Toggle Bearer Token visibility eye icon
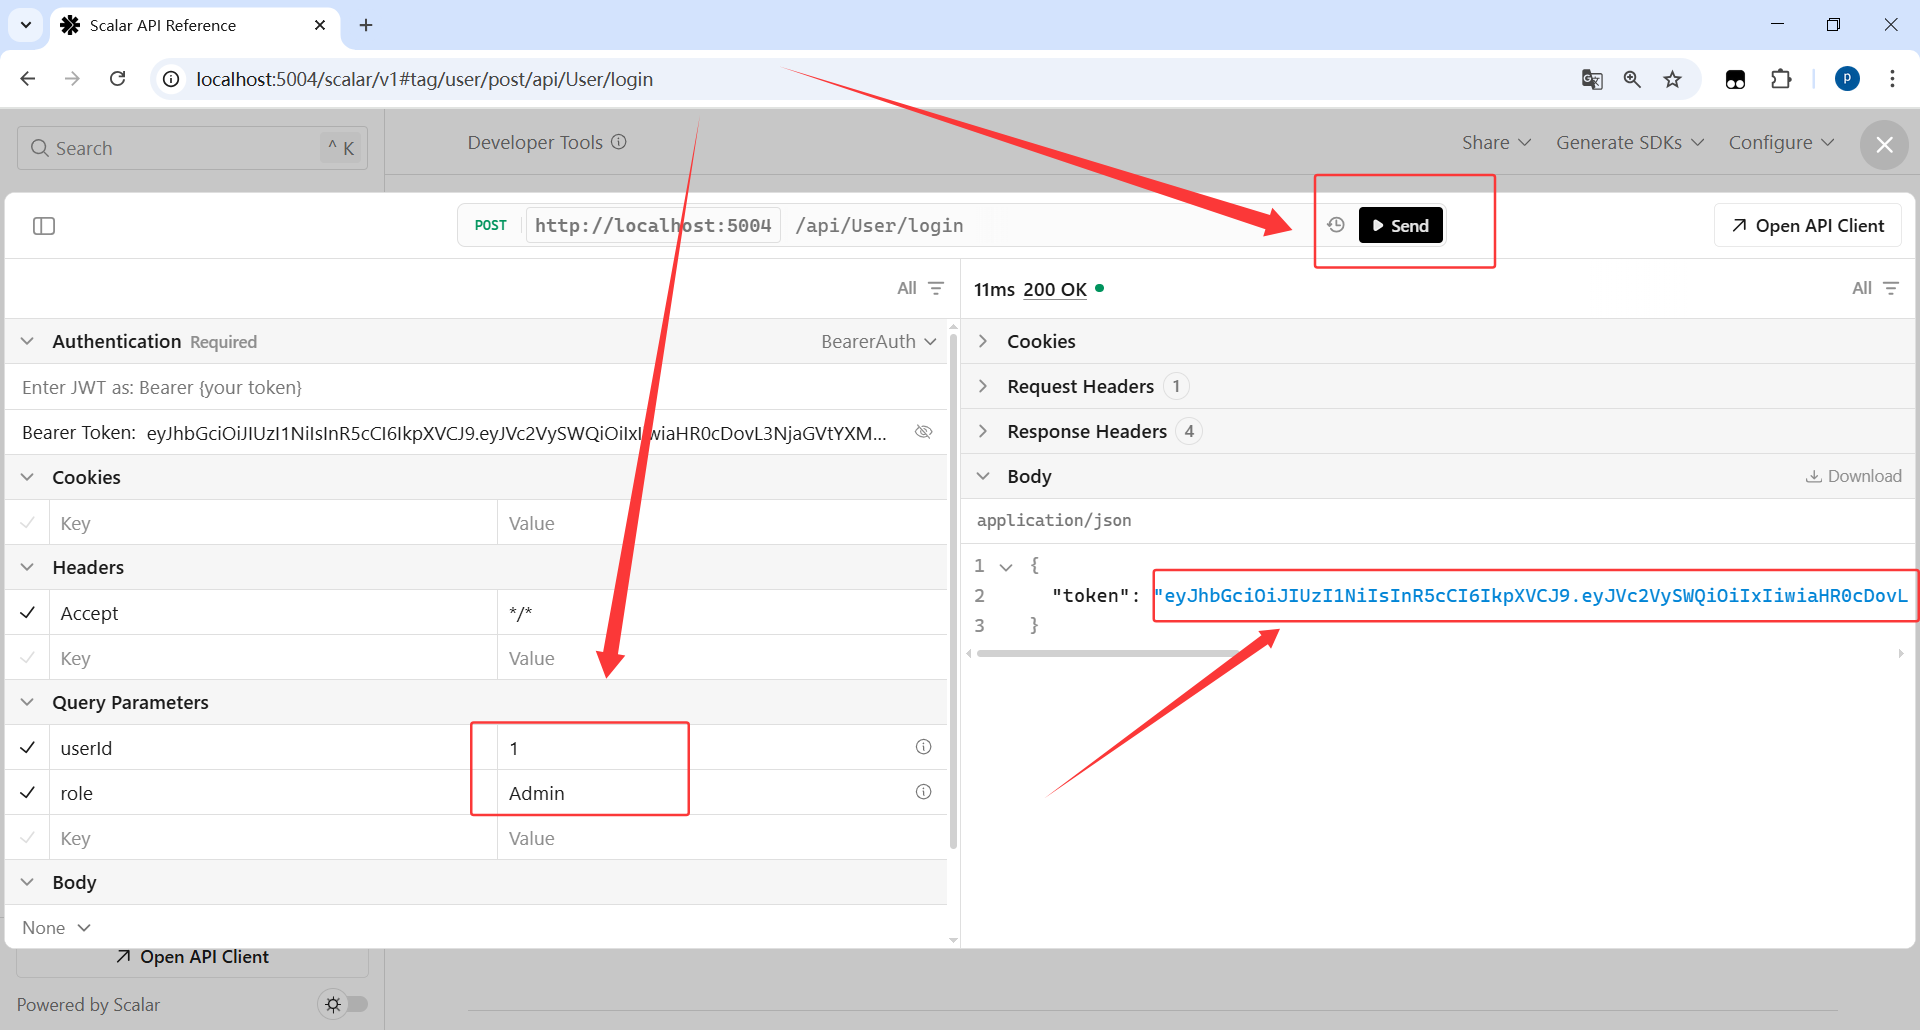The image size is (1920, 1030). tap(924, 432)
